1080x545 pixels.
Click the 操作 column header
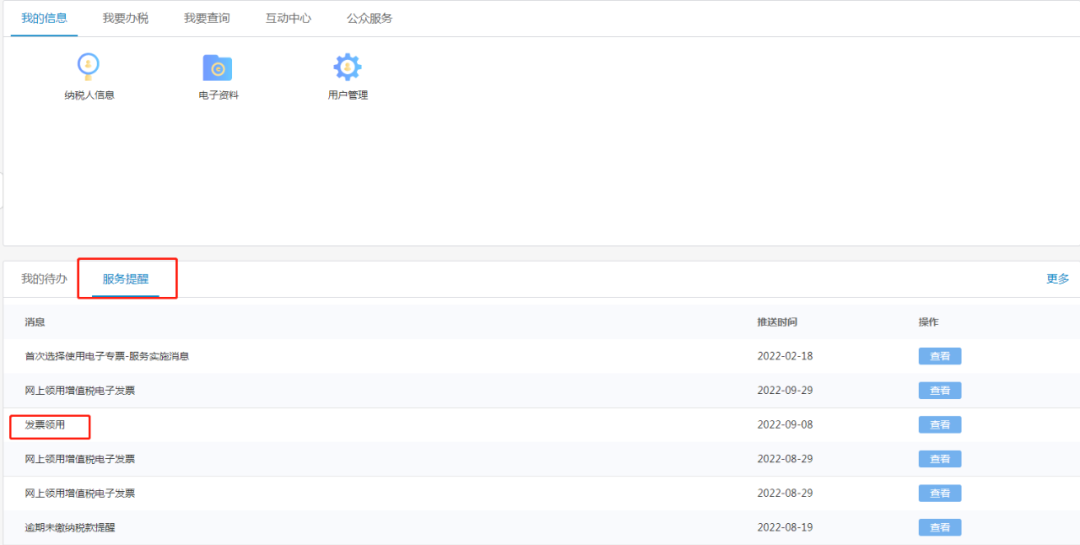[x=928, y=322]
